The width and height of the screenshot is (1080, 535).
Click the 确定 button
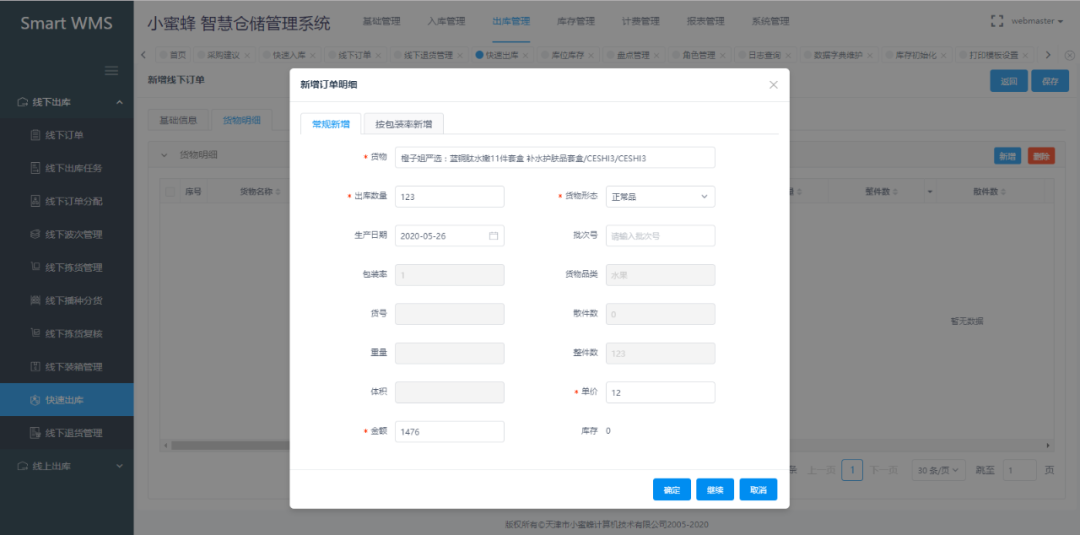pyautogui.click(x=671, y=490)
